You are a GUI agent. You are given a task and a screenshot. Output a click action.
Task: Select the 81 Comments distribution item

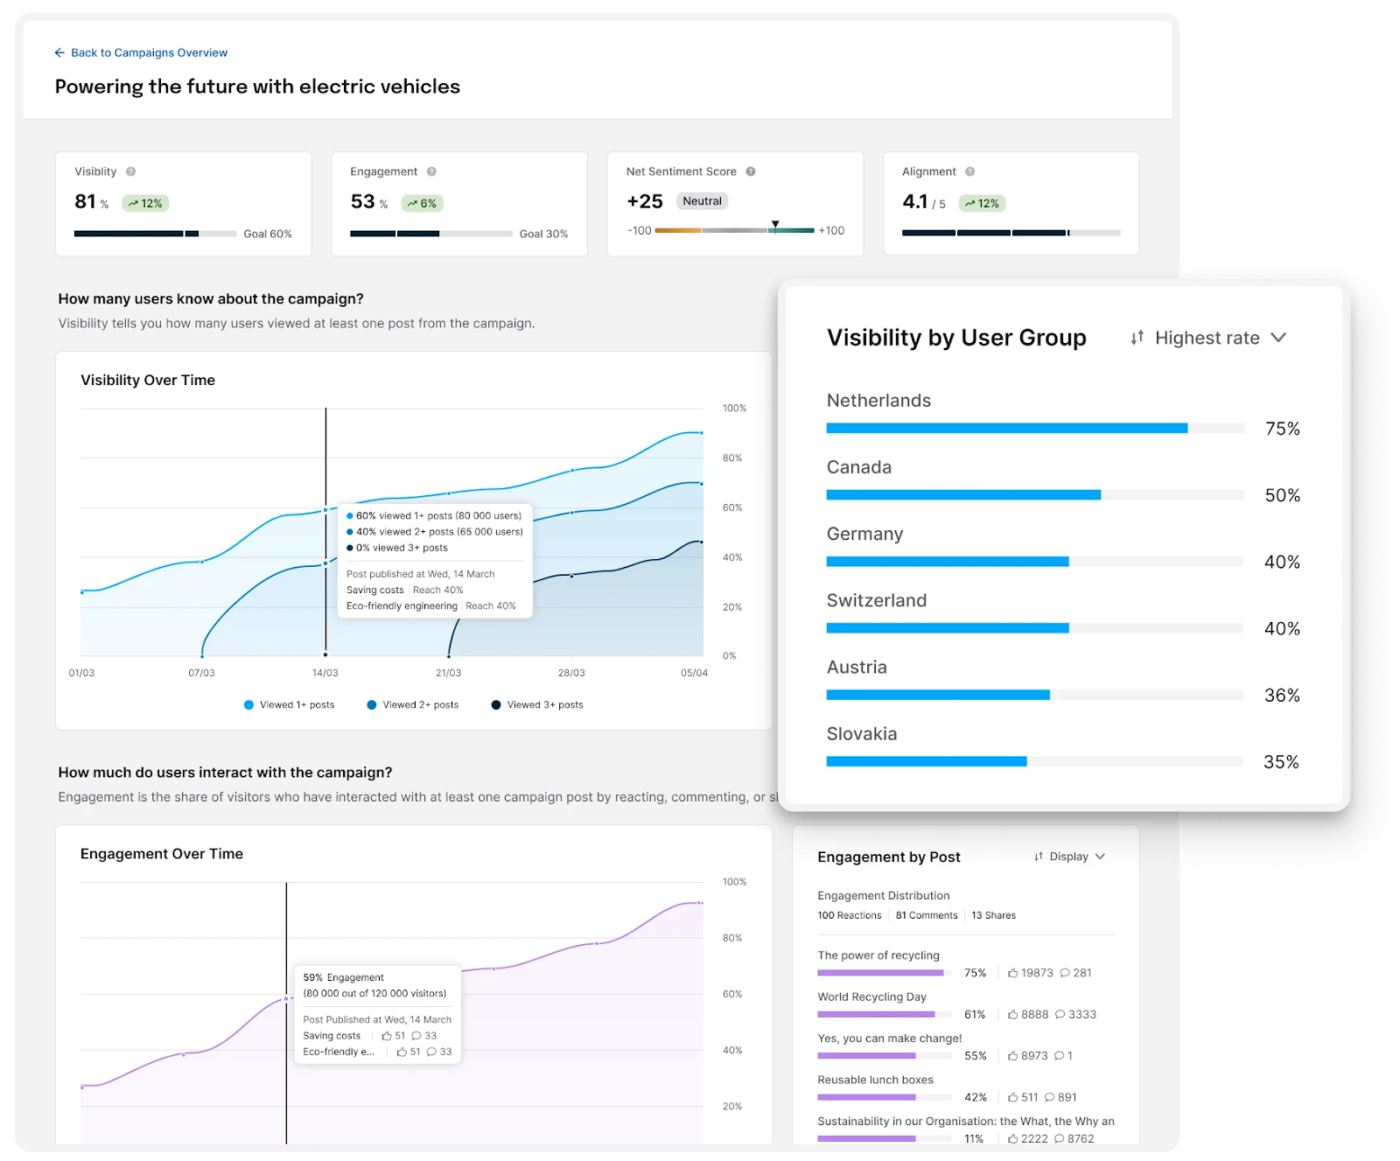click(926, 916)
